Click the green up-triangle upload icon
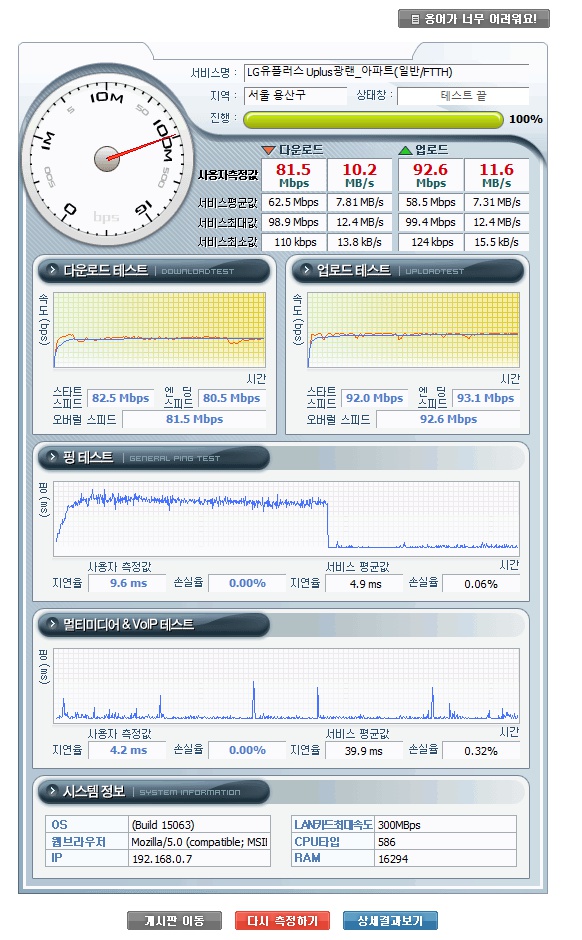Image resolution: width=582 pixels, height=940 pixels. click(x=406, y=149)
